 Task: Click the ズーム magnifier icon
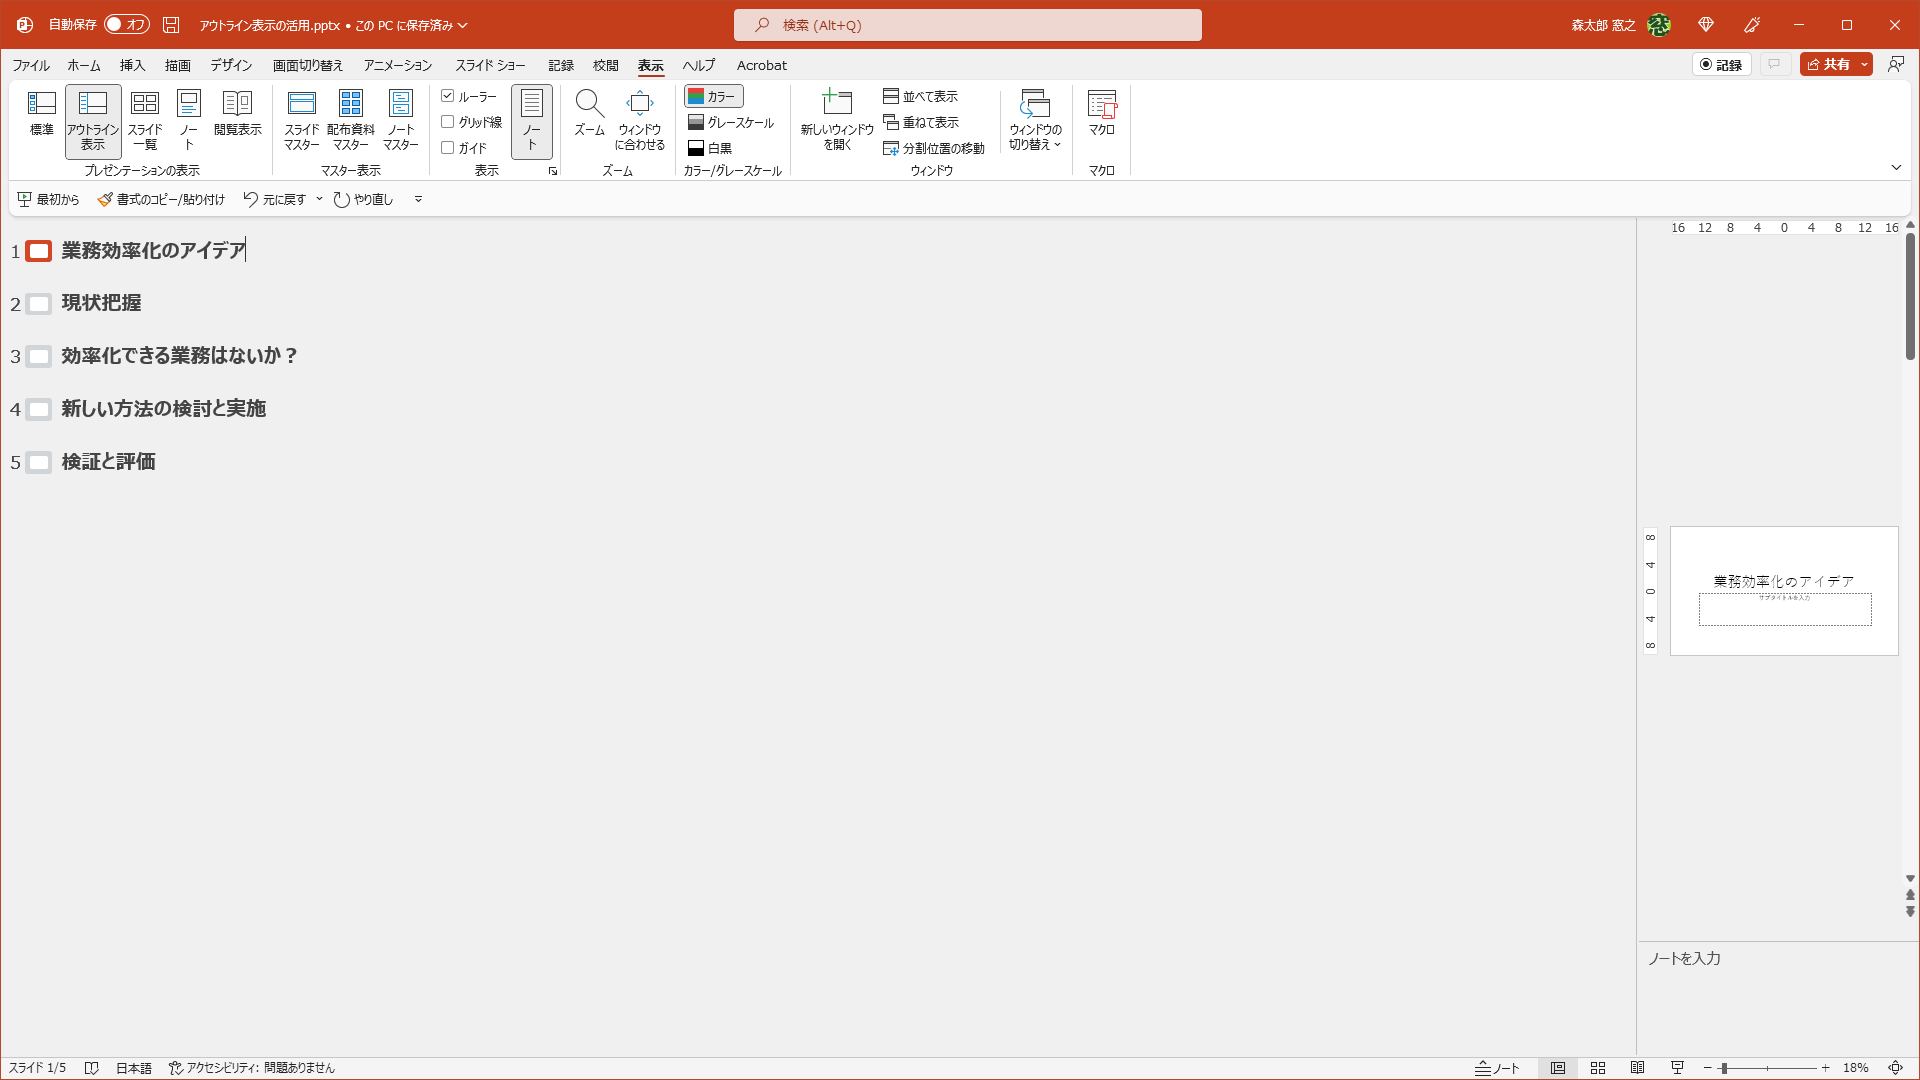pos(589,104)
